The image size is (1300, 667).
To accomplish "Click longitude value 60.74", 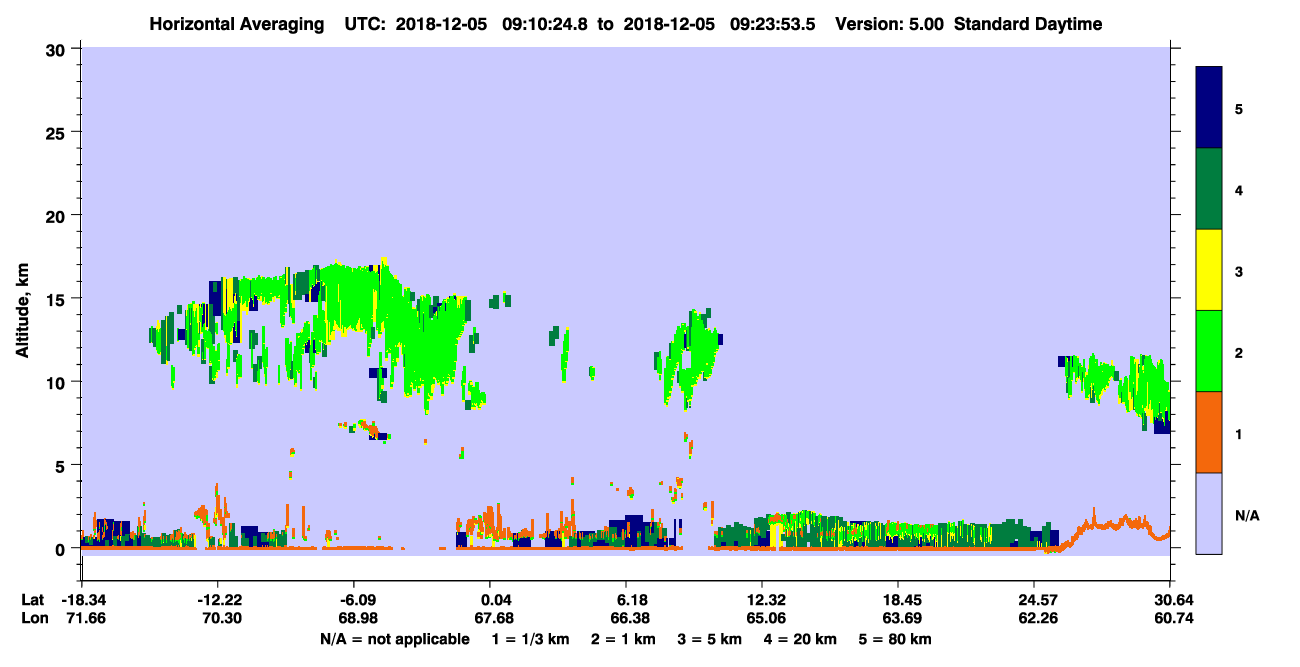I will click(x=1174, y=618).
